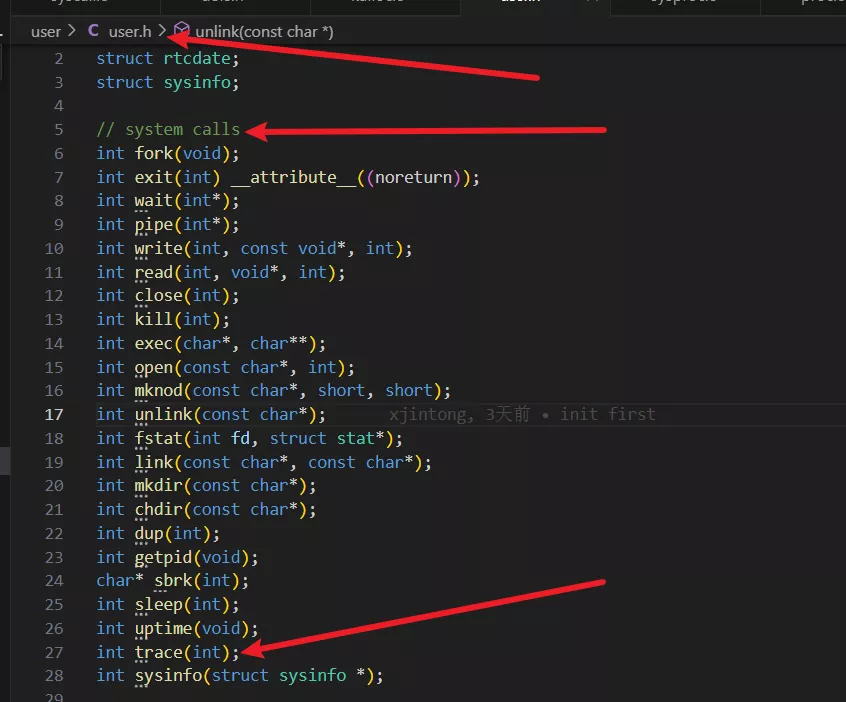Click the system calls comment line
This screenshot has width=846, height=702.
(x=168, y=130)
